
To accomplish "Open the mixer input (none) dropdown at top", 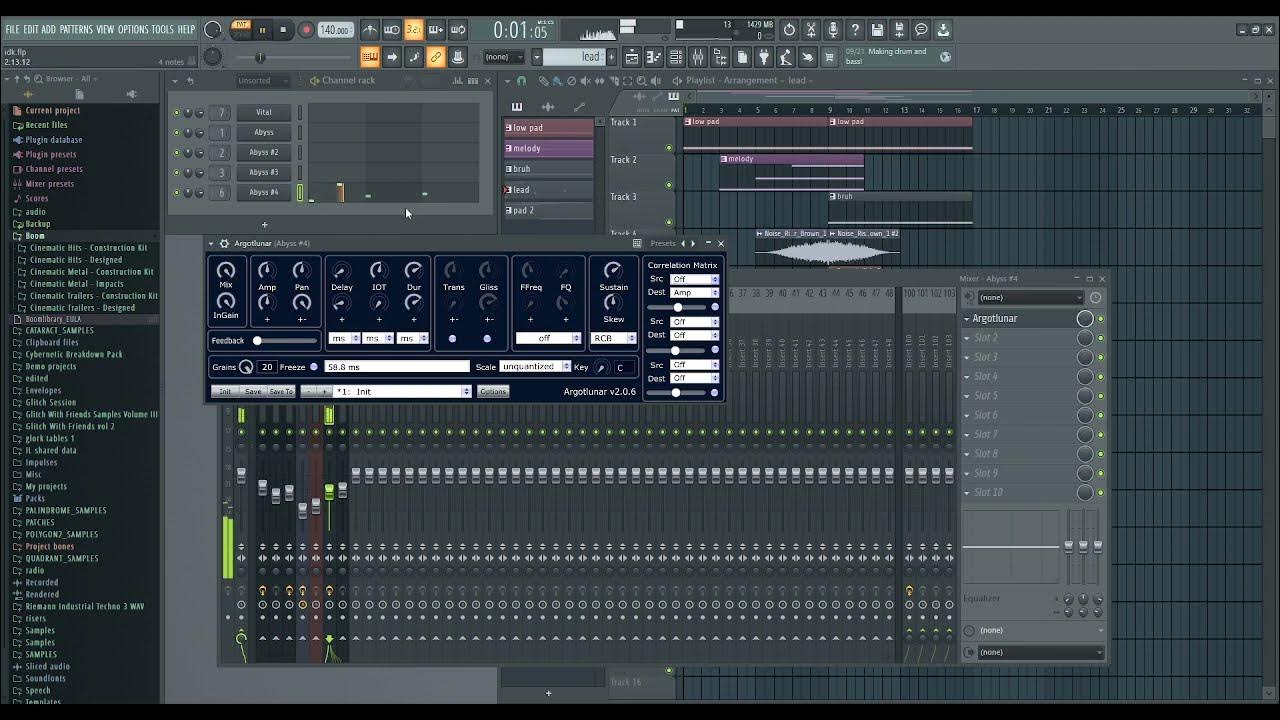I will (1029, 297).
